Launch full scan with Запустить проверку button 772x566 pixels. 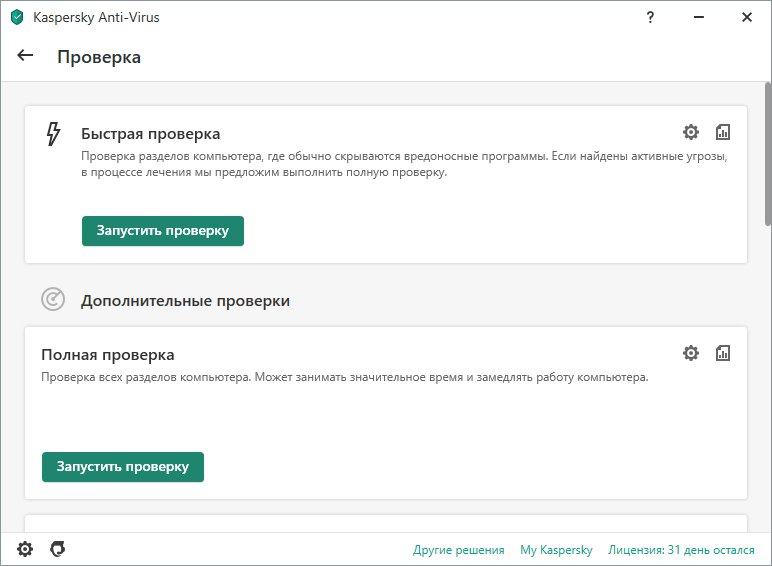123,467
